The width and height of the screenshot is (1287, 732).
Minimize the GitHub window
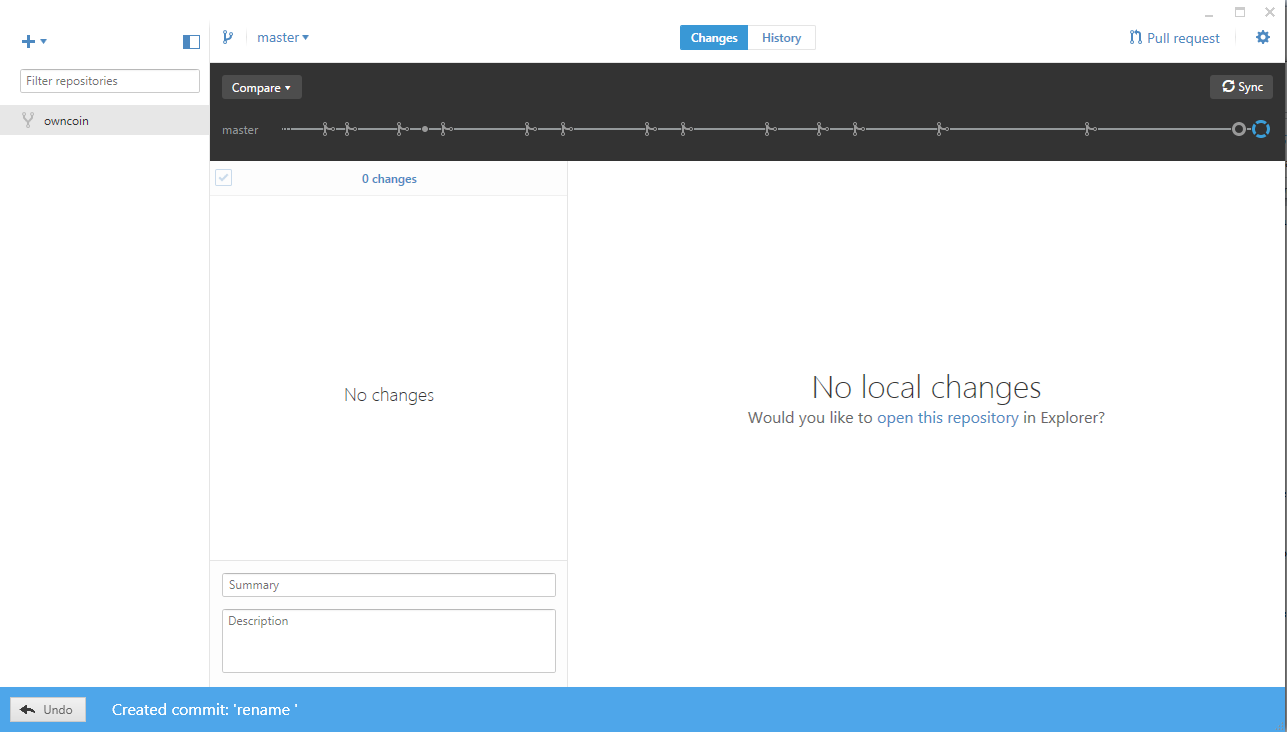pos(1209,13)
